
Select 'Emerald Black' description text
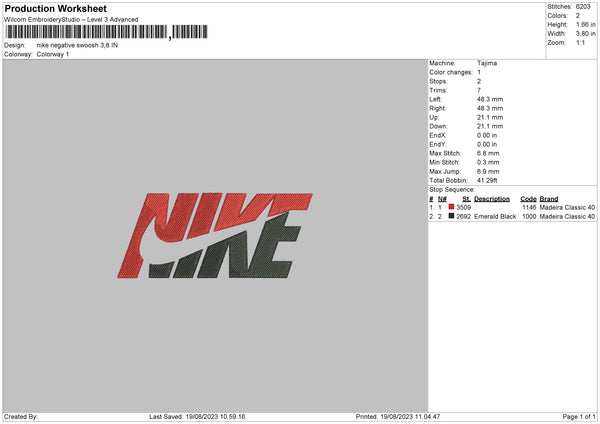pos(495,217)
